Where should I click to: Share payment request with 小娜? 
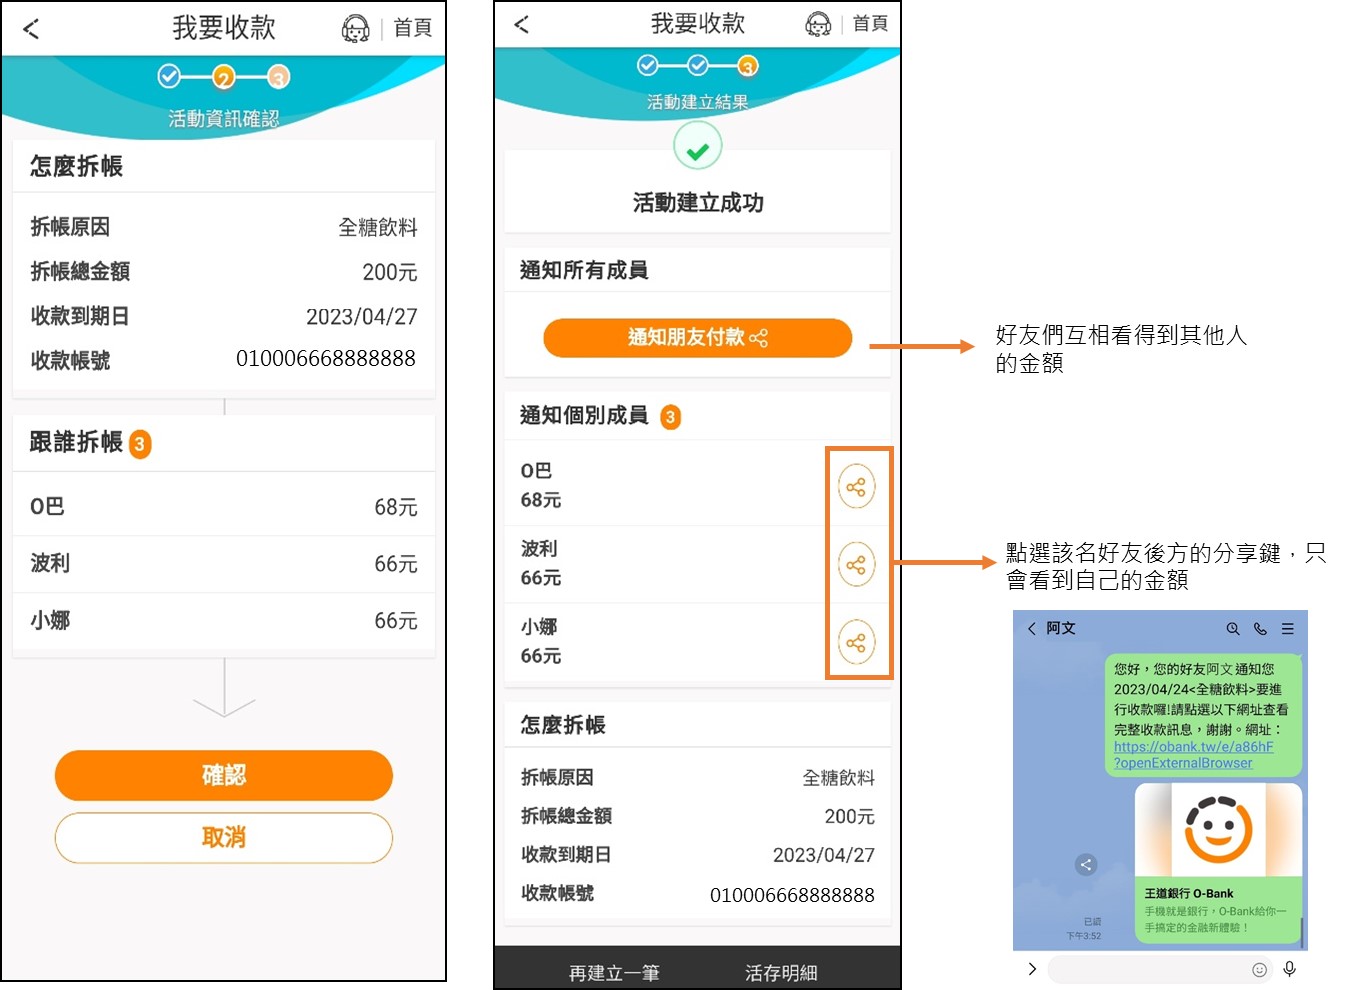[856, 643]
